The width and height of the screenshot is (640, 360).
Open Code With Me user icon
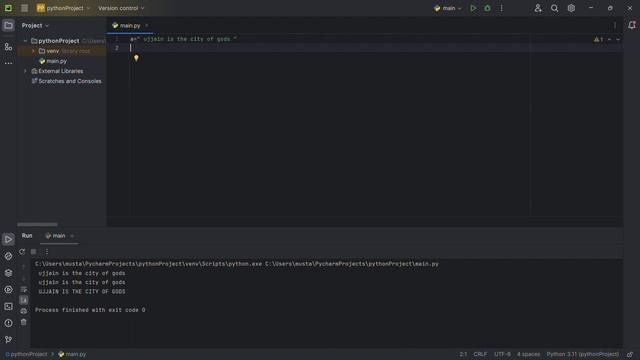pyautogui.click(x=538, y=8)
